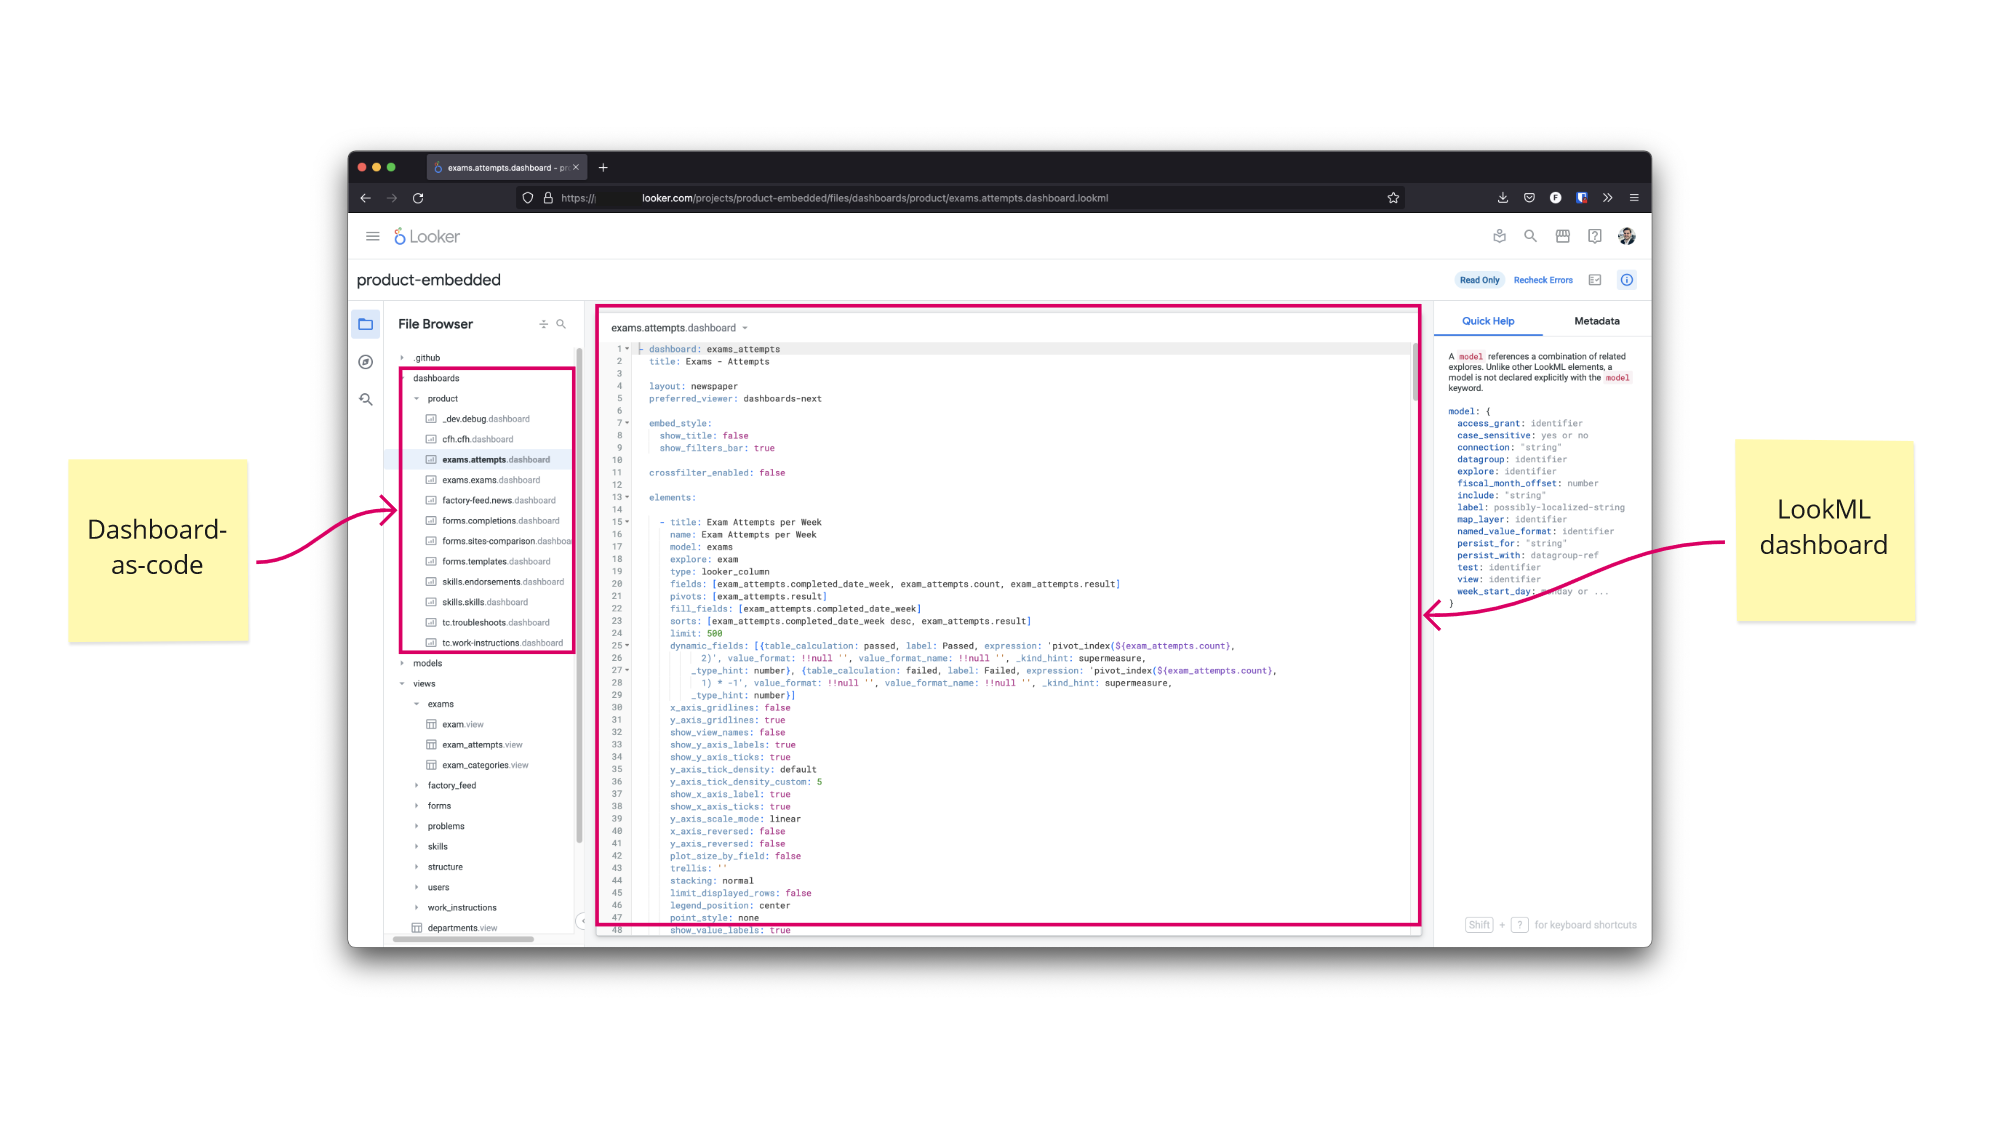Fold code at line 25 dynamic_fields
This screenshot has width=2000, height=1124.
tap(627, 646)
